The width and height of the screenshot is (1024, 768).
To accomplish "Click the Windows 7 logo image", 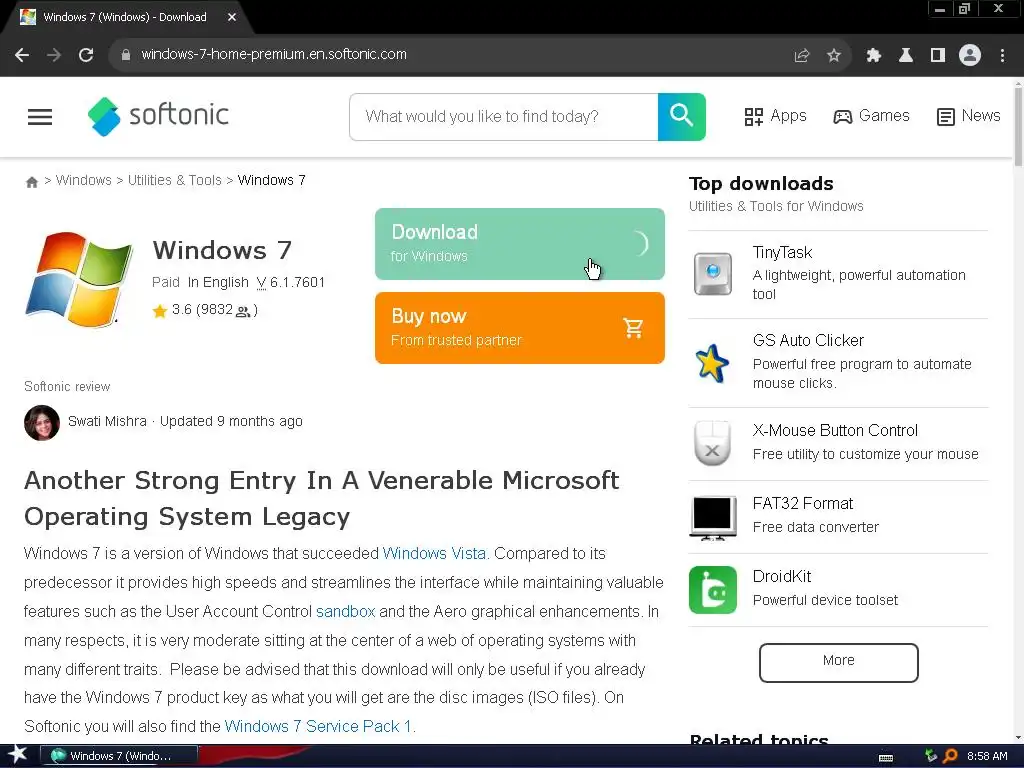I will tap(78, 279).
